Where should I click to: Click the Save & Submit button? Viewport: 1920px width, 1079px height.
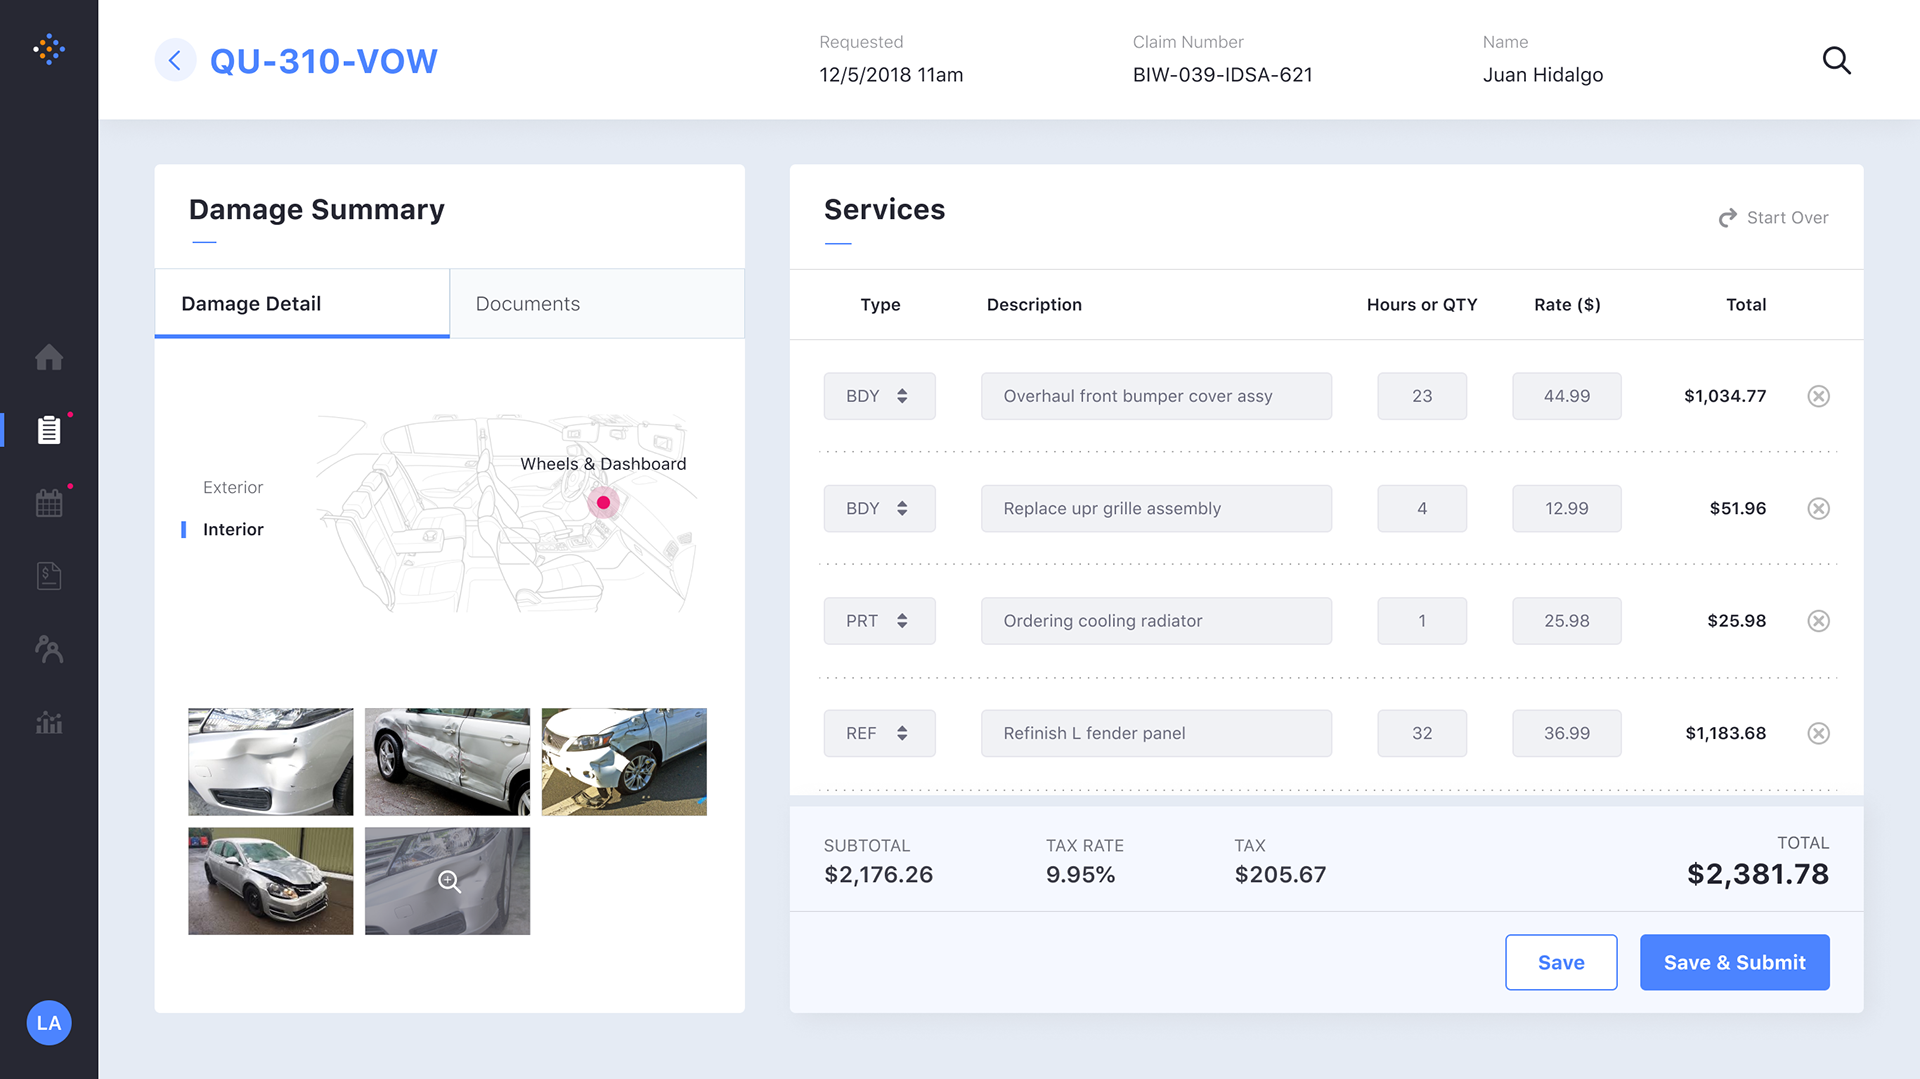(1734, 962)
